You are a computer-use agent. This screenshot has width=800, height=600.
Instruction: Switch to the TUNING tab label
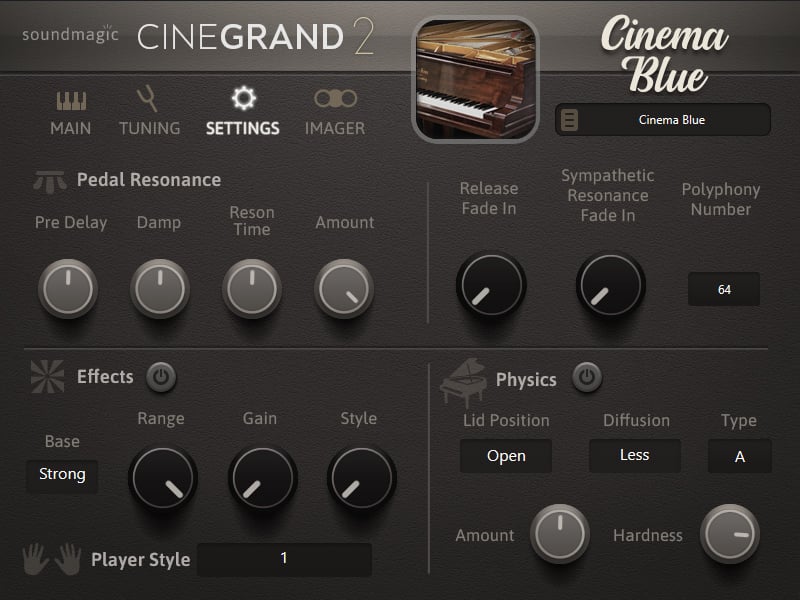pyautogui.click(x=150, y=128)
